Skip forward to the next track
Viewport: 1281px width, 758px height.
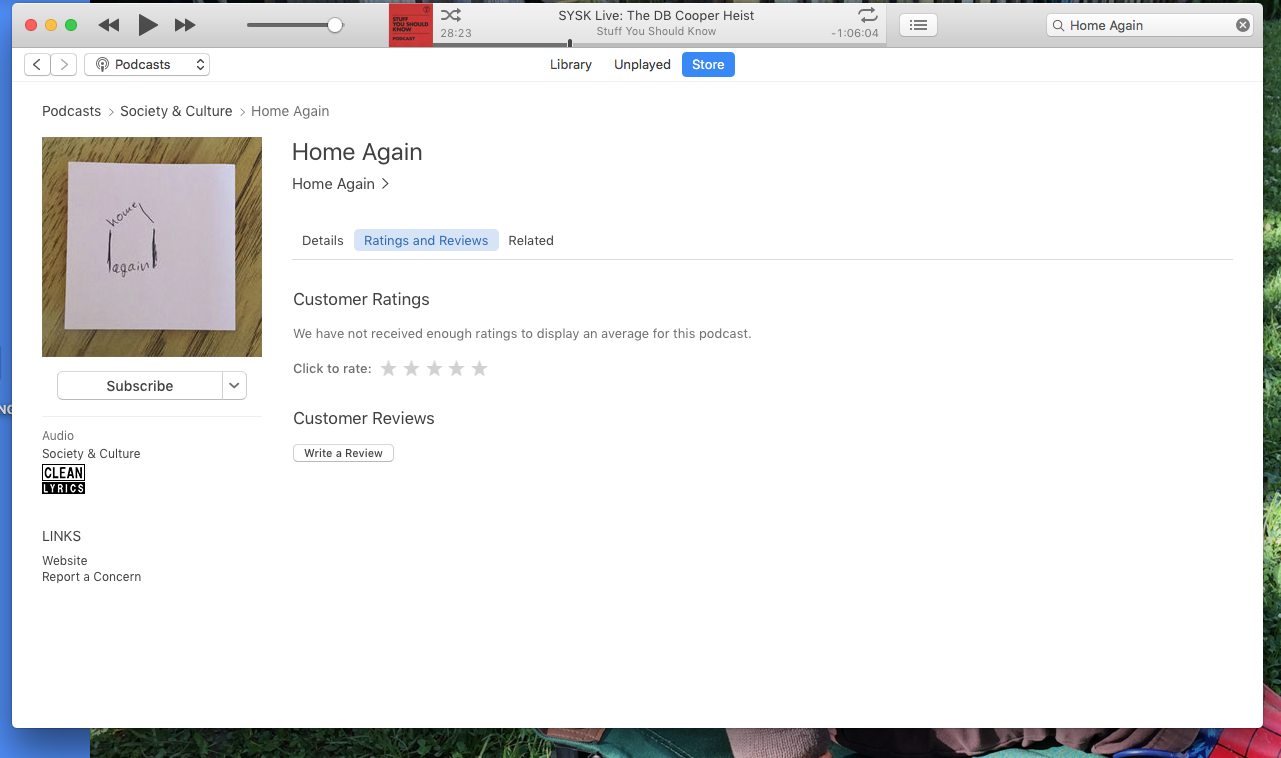(185, 25)
